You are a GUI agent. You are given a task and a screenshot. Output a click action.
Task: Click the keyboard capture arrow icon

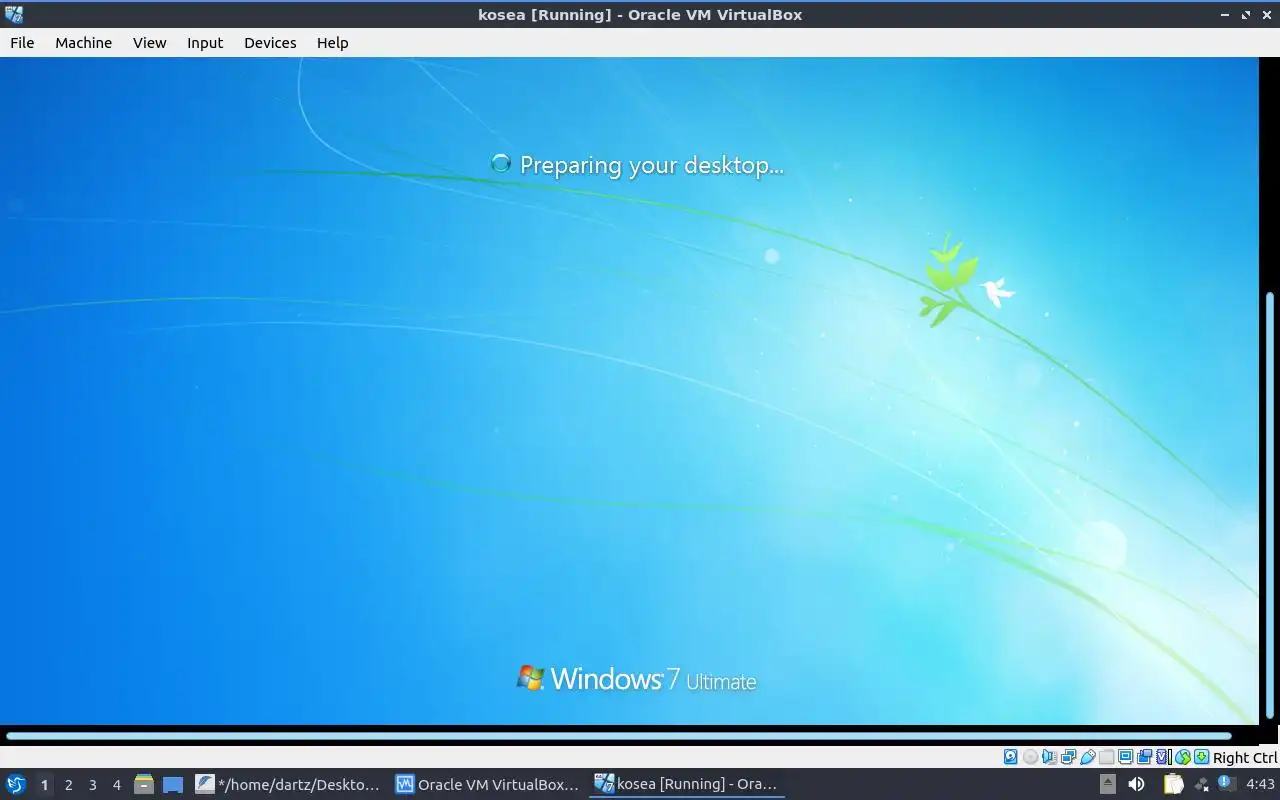pyautogui.click(x=1202, y=757)
